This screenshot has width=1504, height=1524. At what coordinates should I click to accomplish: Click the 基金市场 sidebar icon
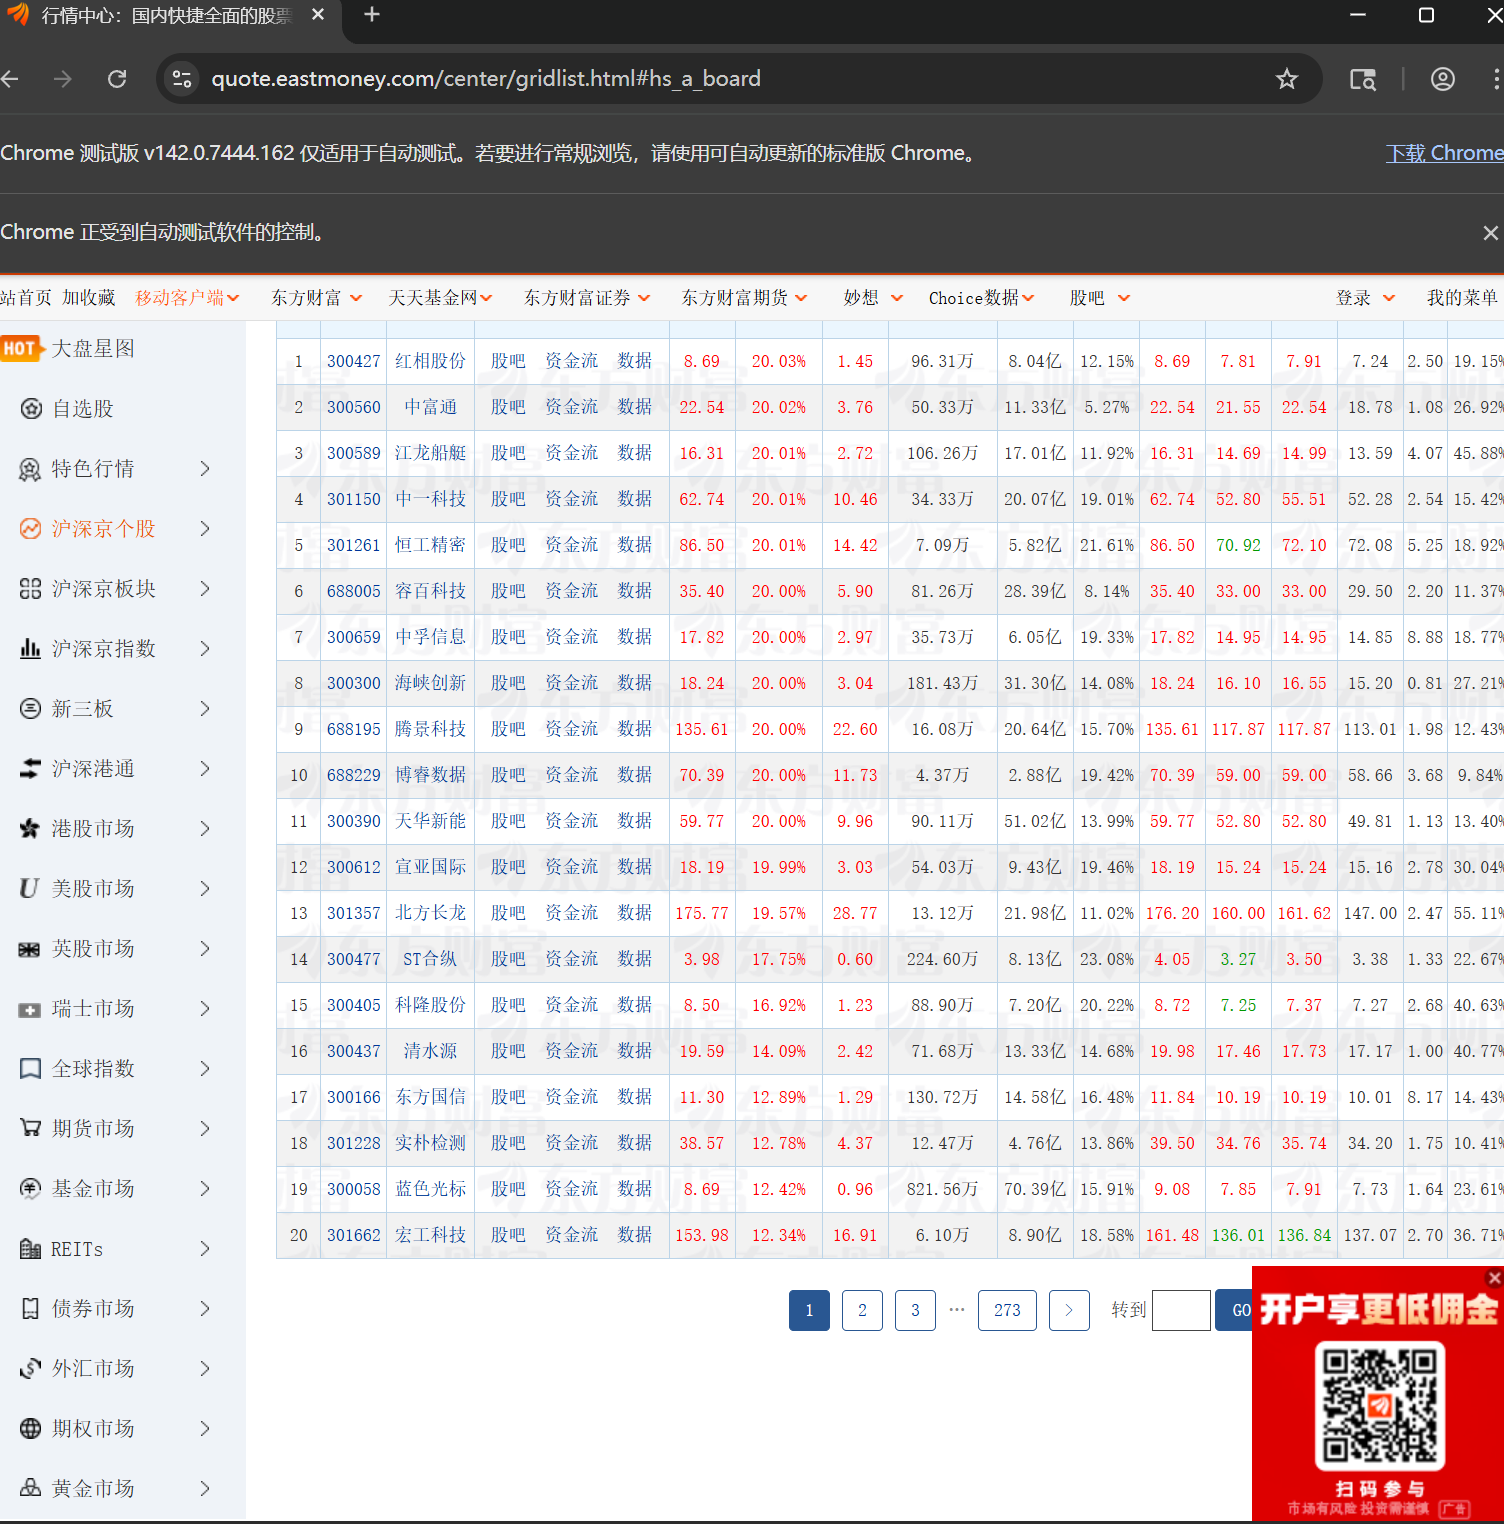click(x=31, y=1188)
